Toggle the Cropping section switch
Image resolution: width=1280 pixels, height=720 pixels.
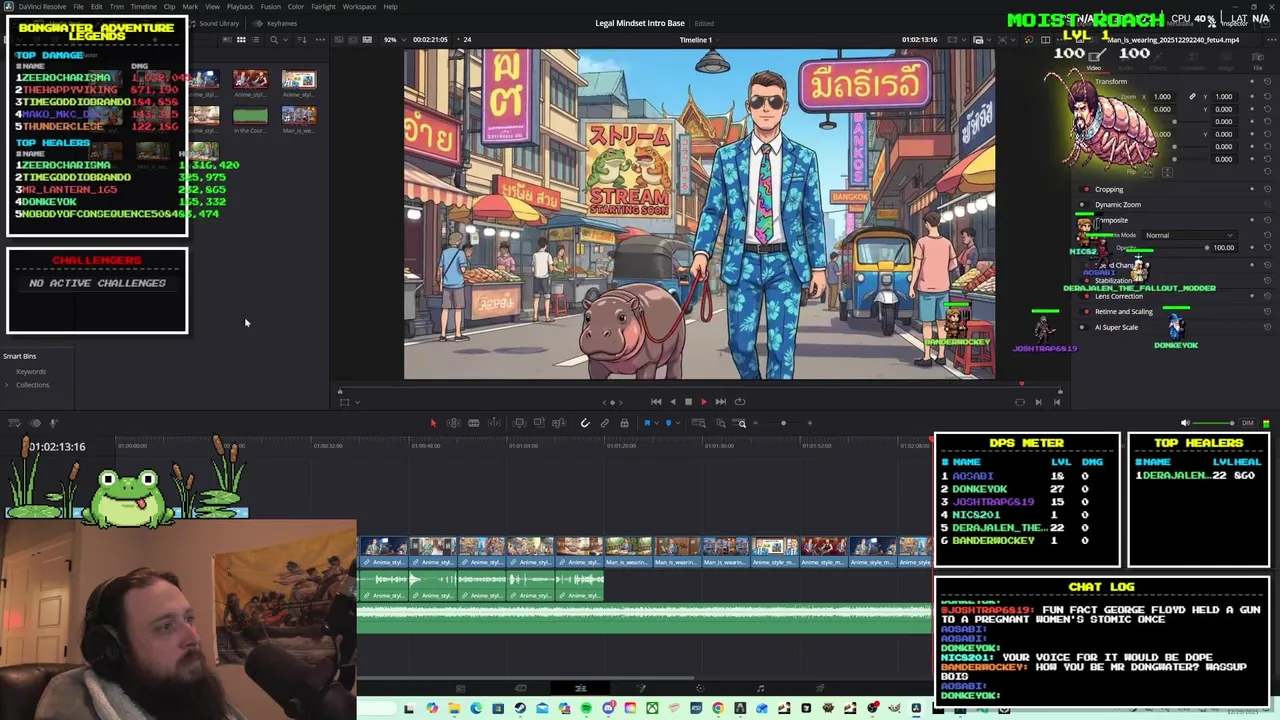point(1086,189)
